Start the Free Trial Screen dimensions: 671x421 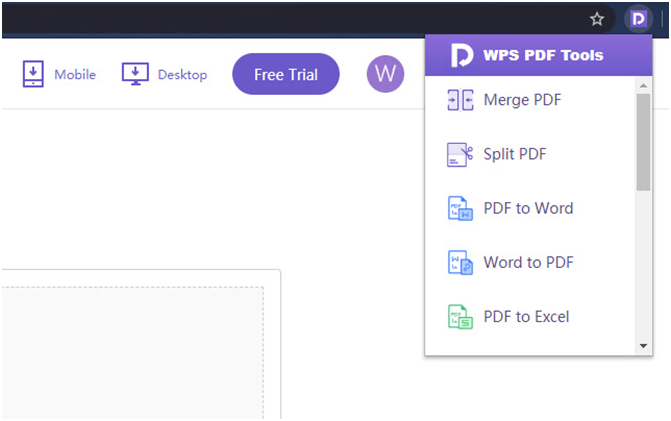286,74
